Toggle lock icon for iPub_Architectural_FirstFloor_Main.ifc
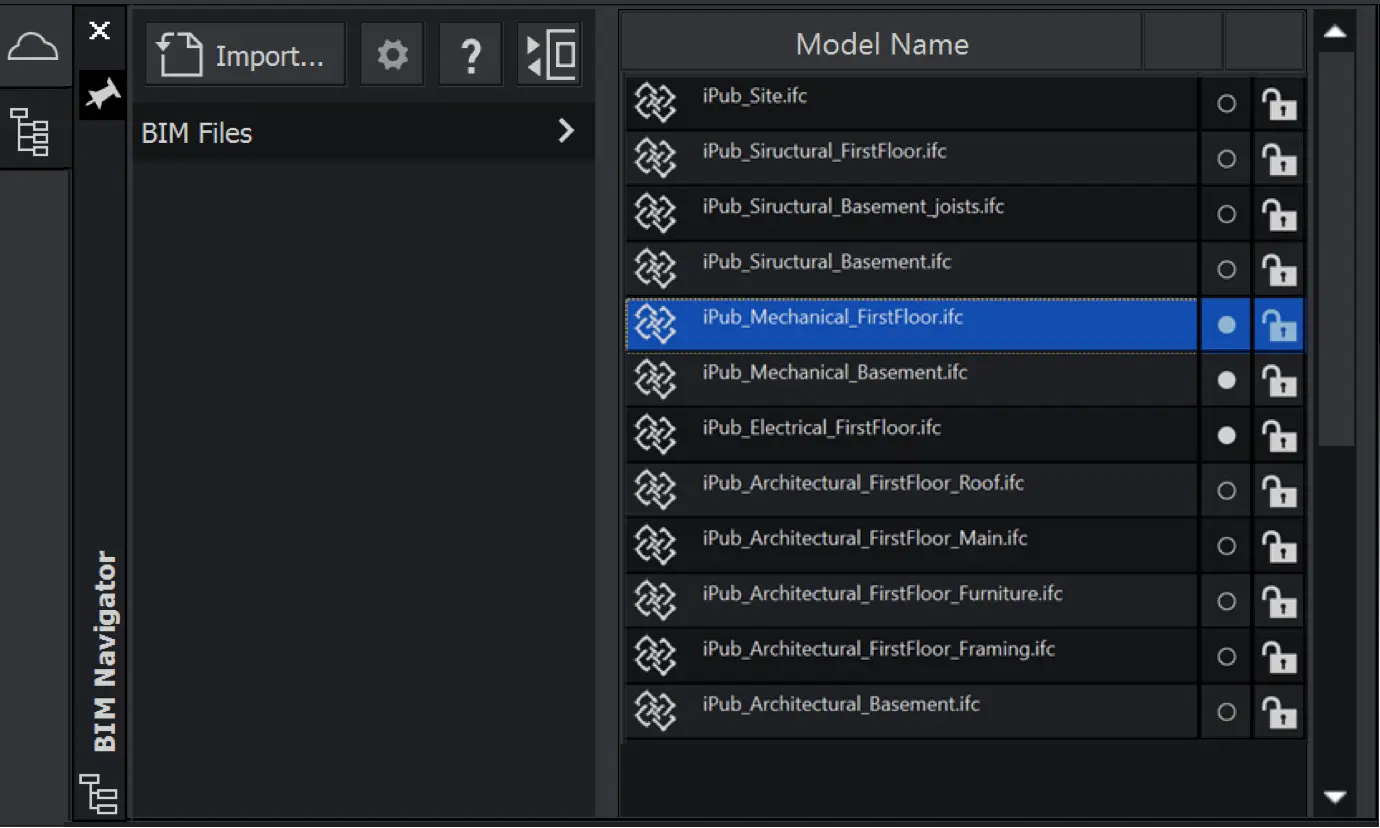 click(1278, 546)
